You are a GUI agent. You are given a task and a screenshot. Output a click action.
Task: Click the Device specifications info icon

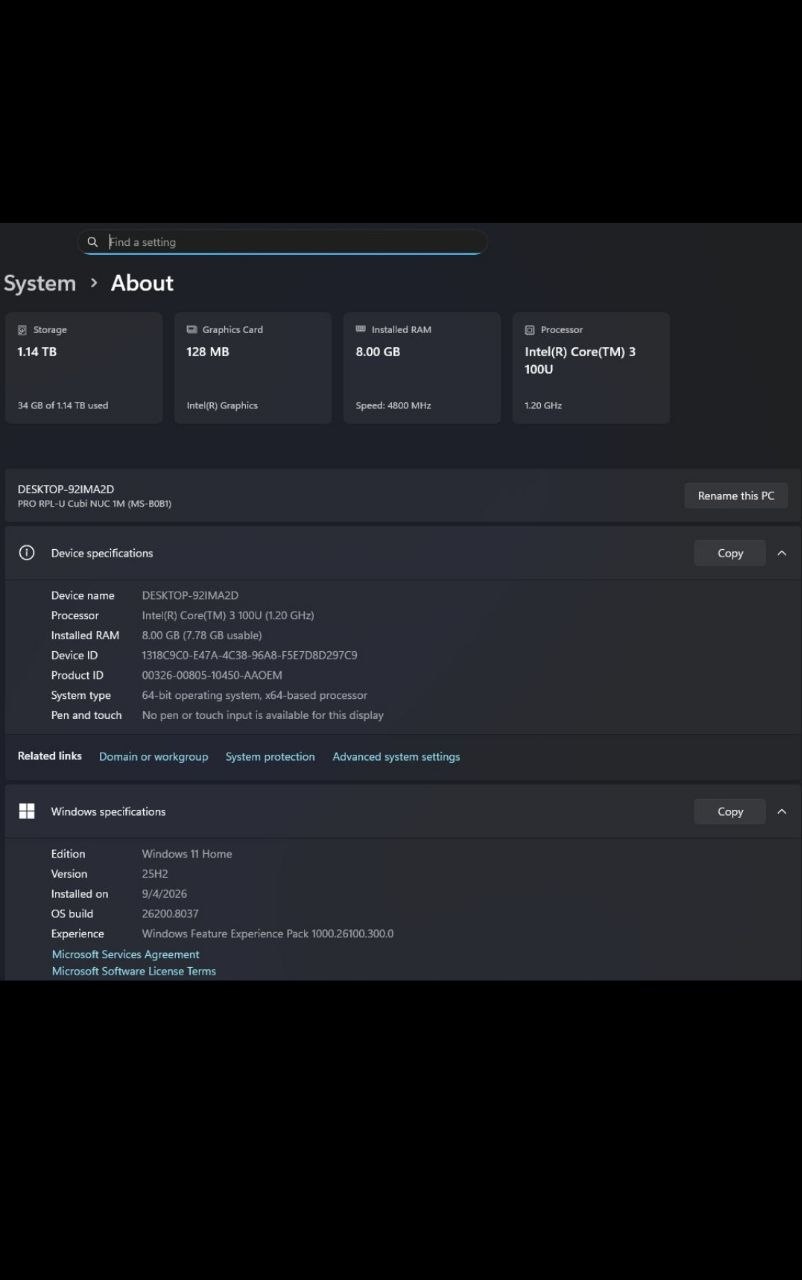tap(27, 553)
